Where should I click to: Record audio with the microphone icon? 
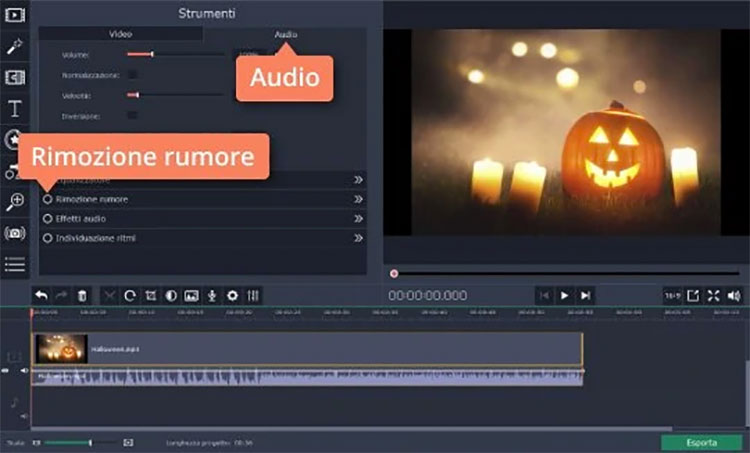point(212,296)
